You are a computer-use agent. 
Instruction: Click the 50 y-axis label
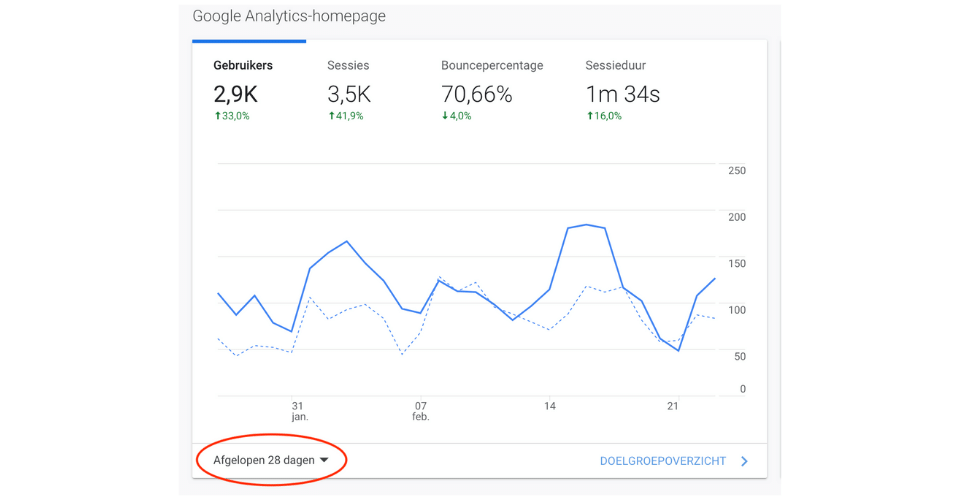[740, 356]
